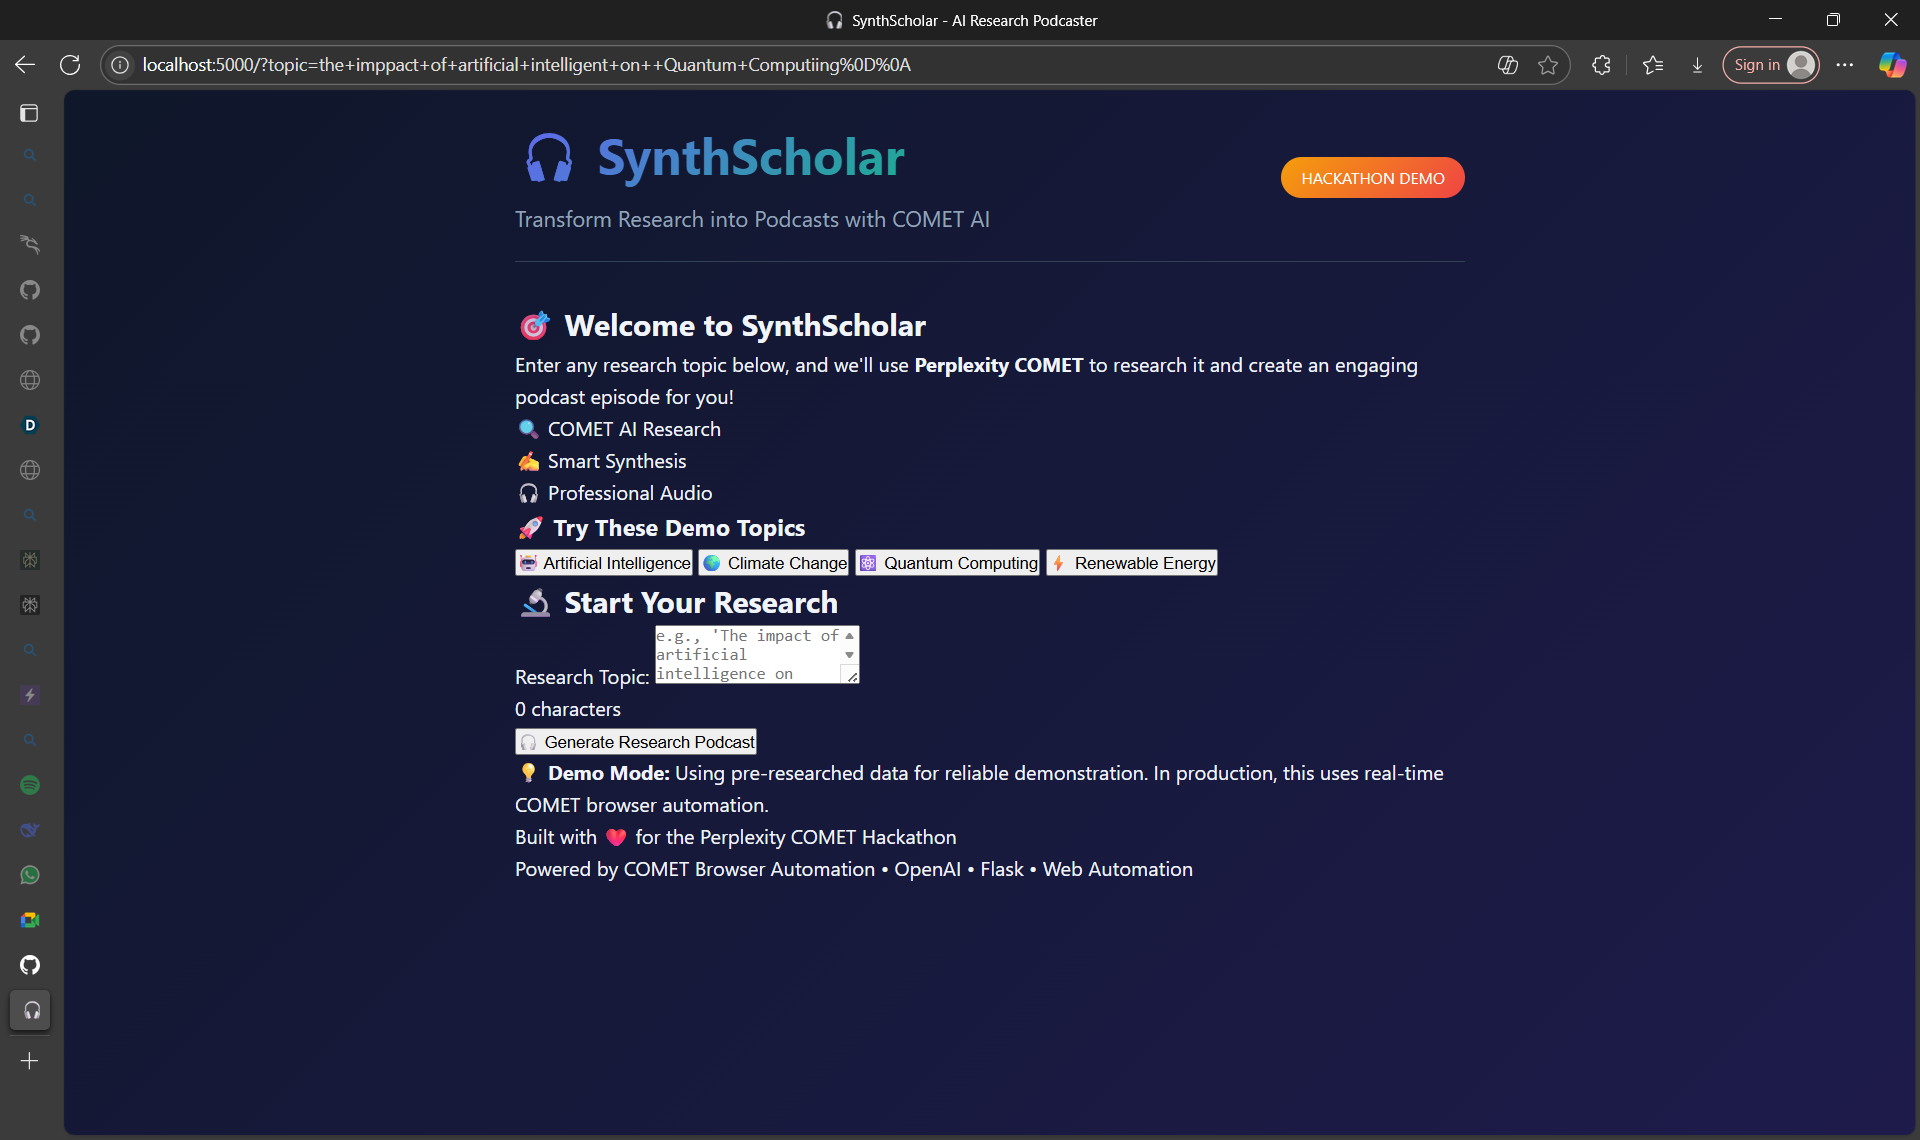The height and width of the screenshot is (1140, 1920).
Task: Refresh the current page
Action: click(70, 65)
